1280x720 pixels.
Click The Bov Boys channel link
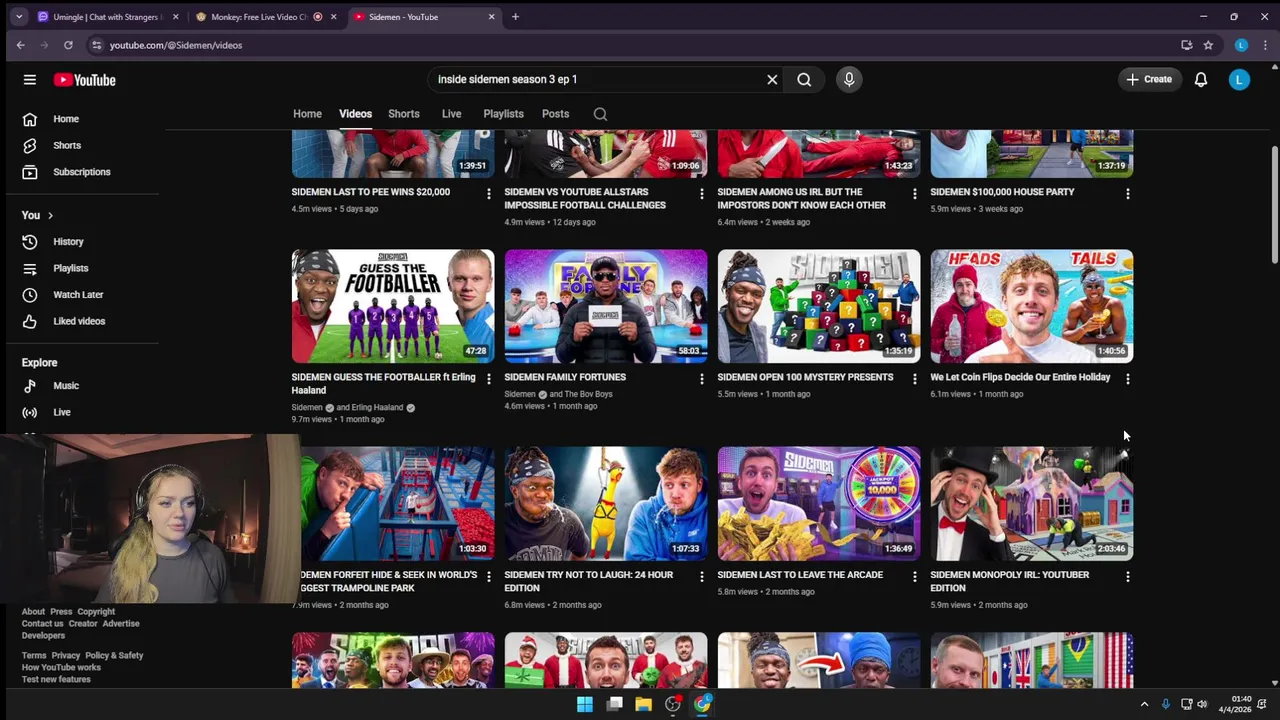click(588, 395)
